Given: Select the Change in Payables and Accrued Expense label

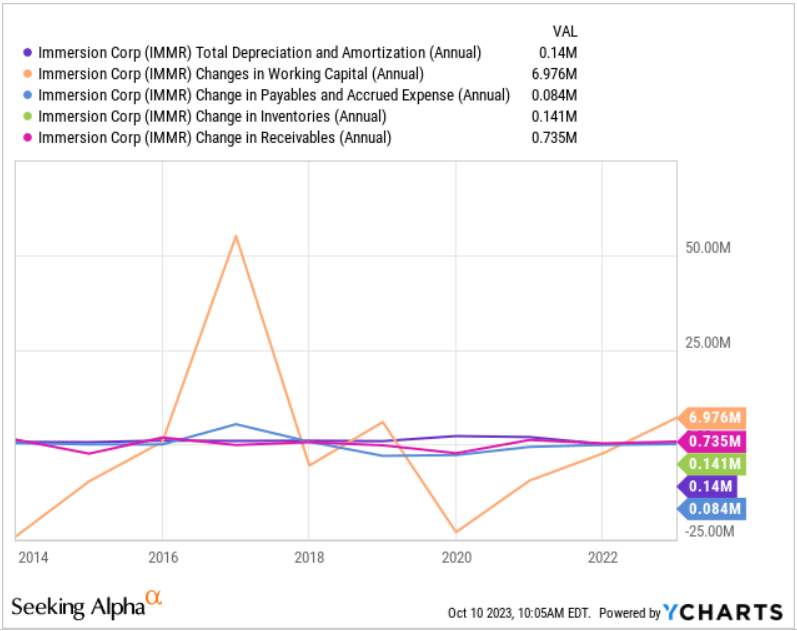Looking at the screenshot, I should (274, 95).
